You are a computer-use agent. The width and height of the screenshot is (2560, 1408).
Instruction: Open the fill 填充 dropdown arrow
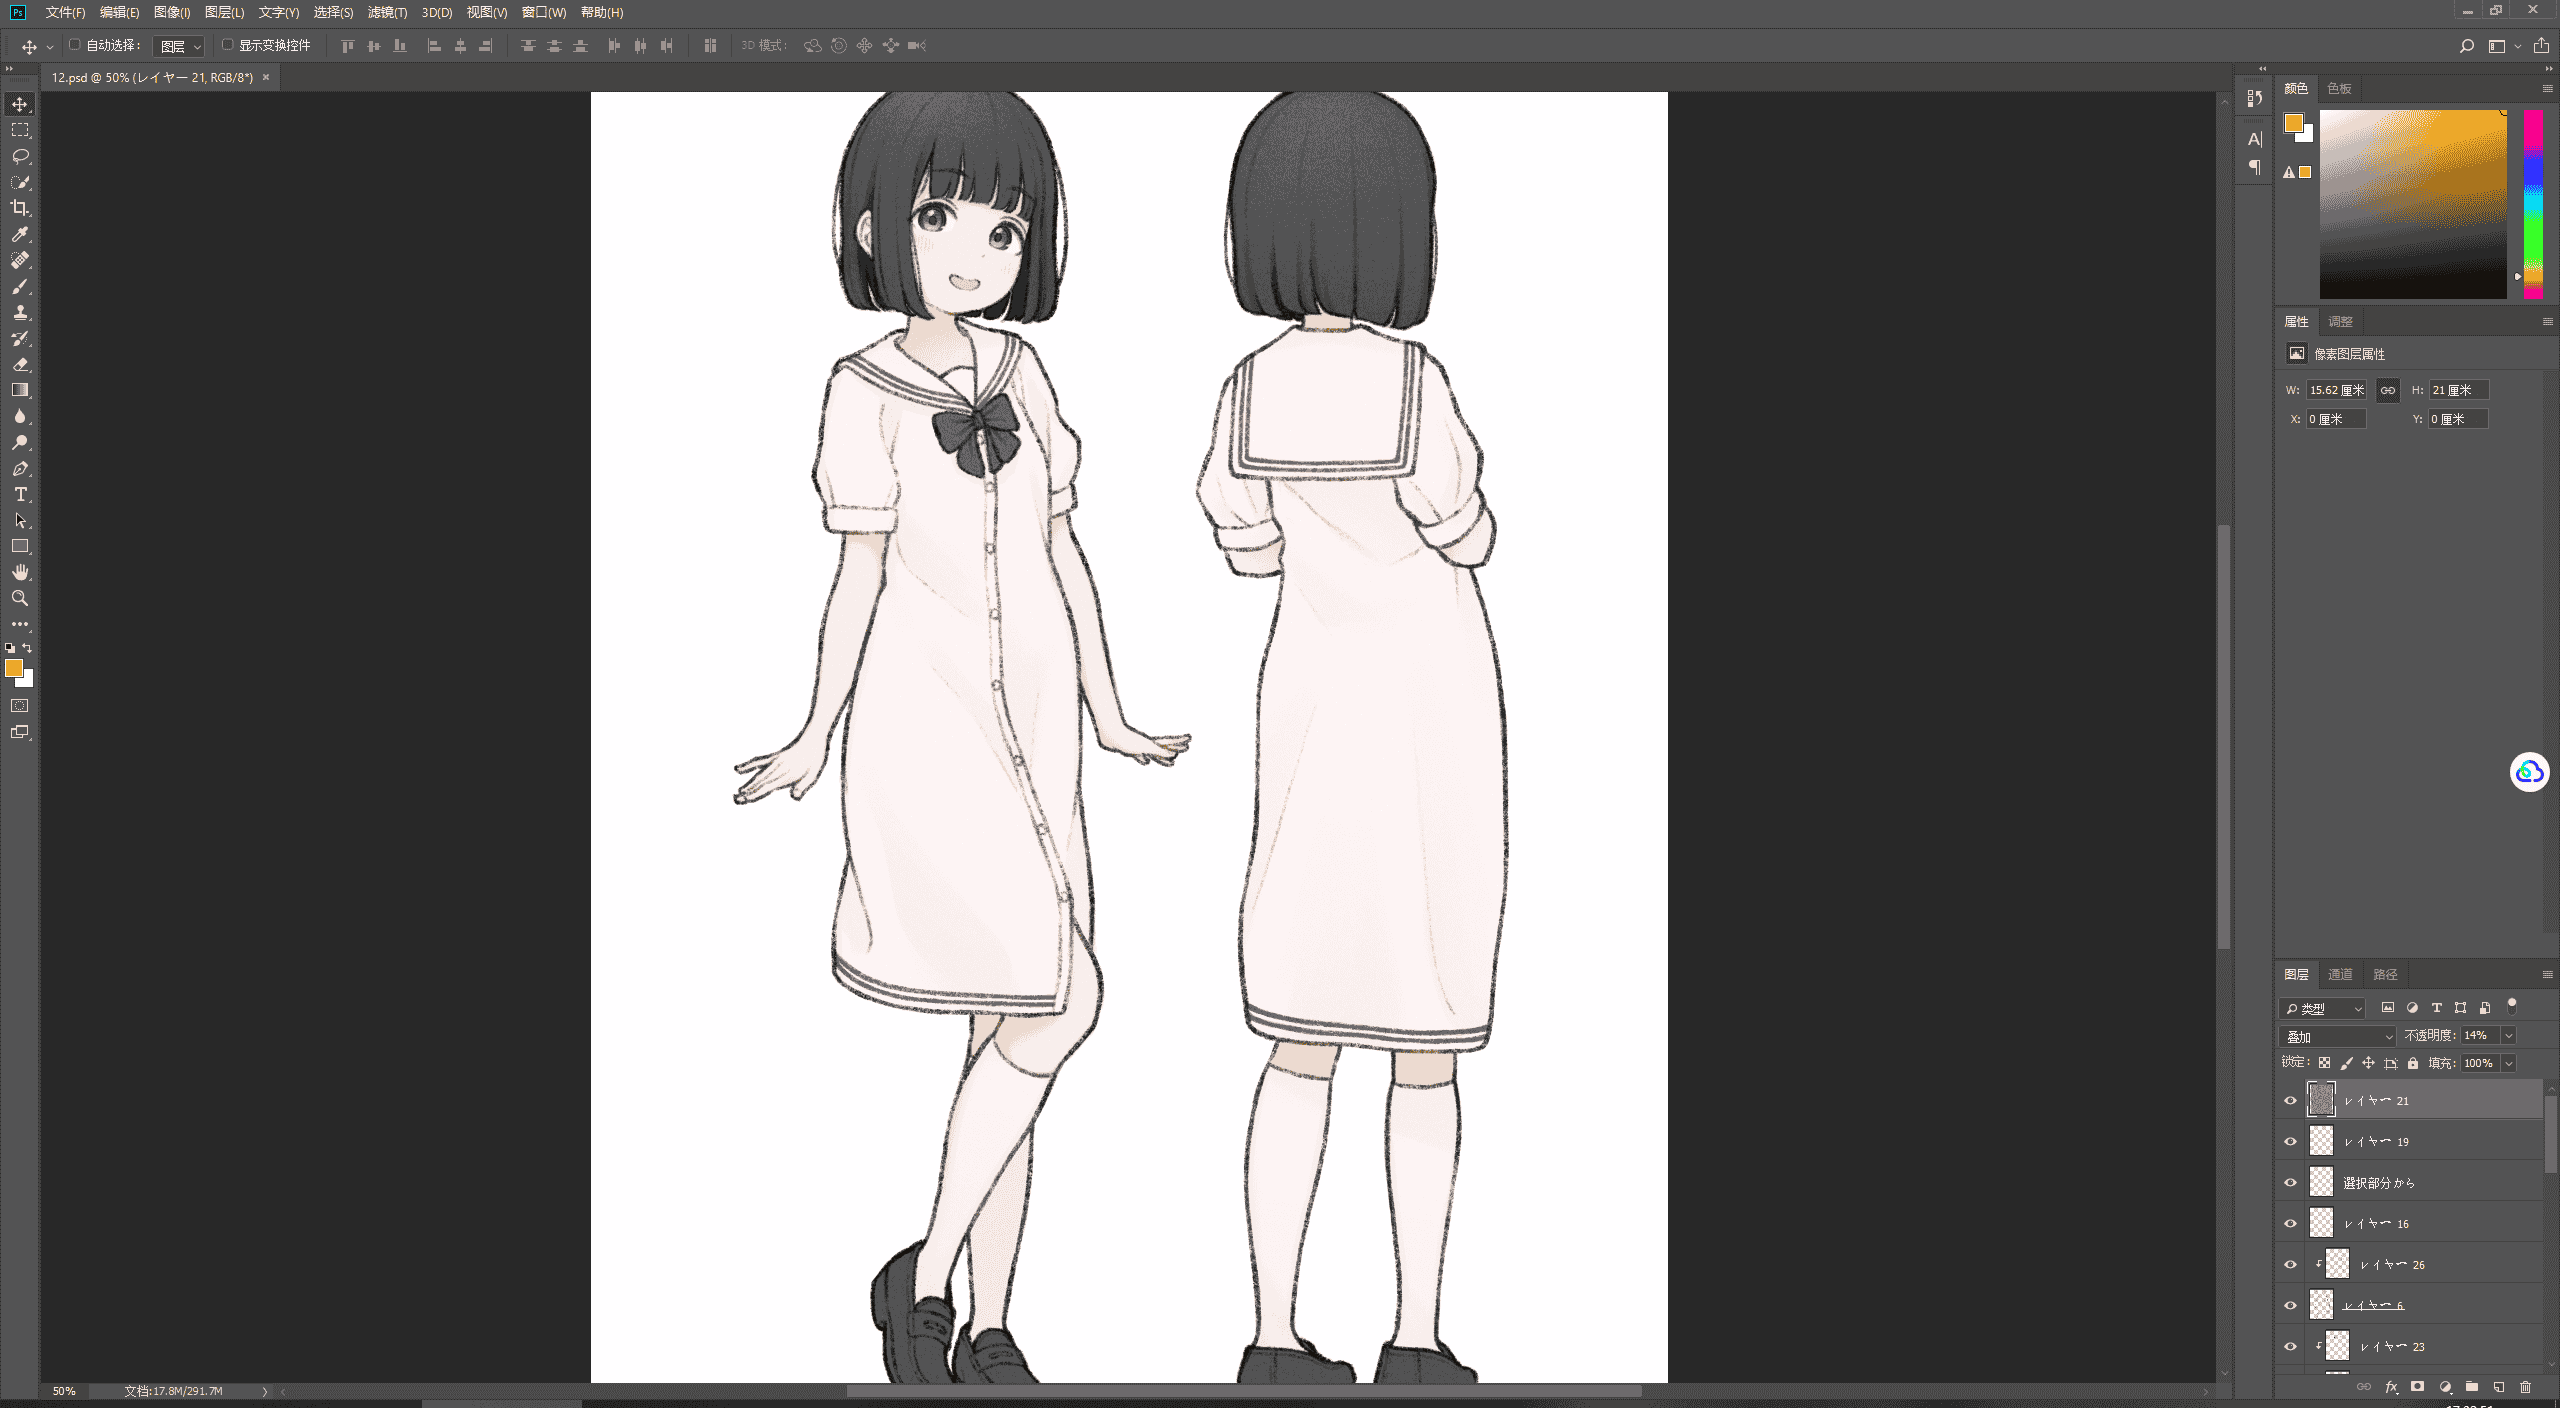(2508, 1063)
